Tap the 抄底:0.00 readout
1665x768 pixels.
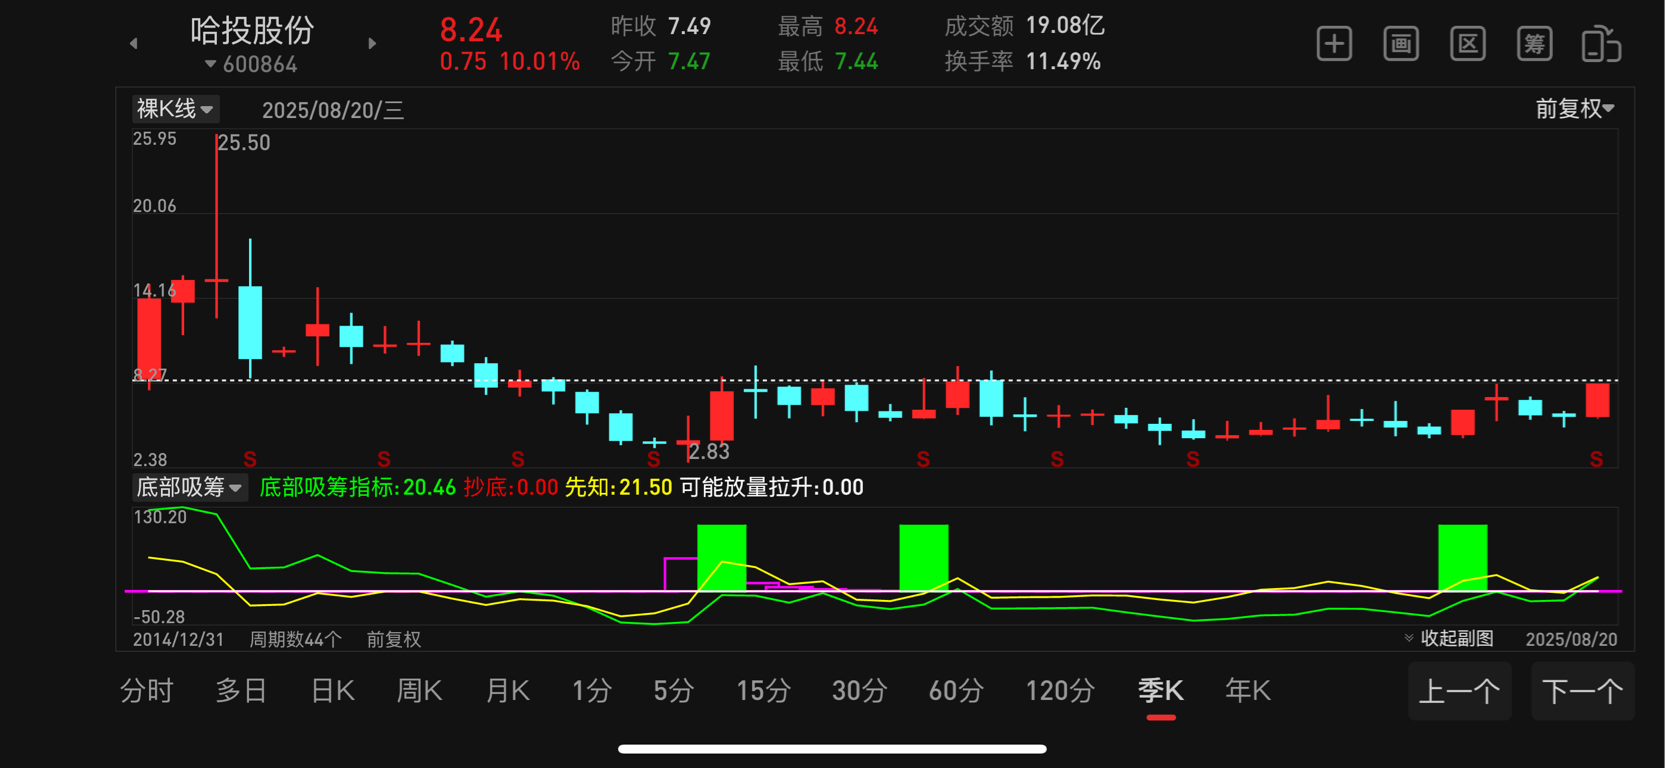[511, 487]
